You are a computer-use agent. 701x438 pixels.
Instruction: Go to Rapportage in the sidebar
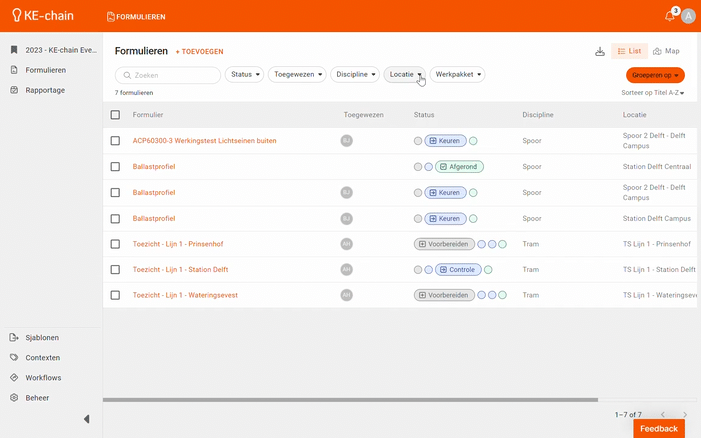tap(45, 90)
